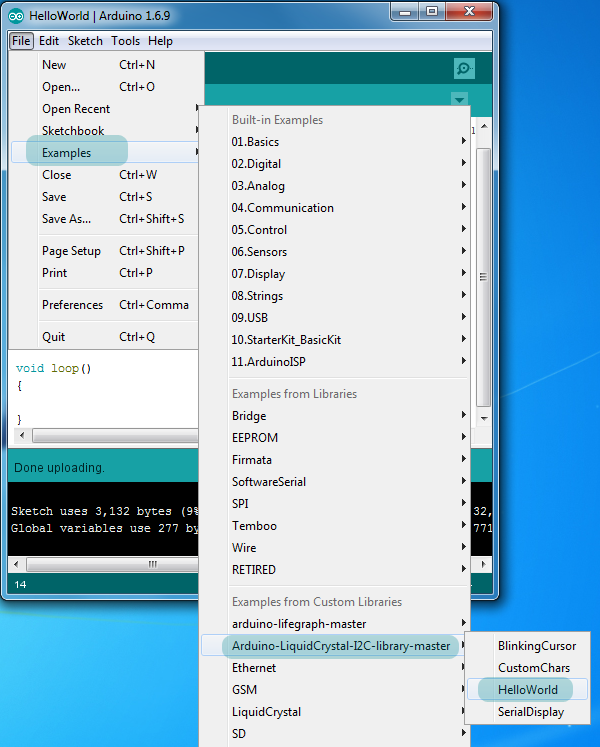
Task: Select the Examples menu entry
Action: pyautogui.click(x=105, y=152)
